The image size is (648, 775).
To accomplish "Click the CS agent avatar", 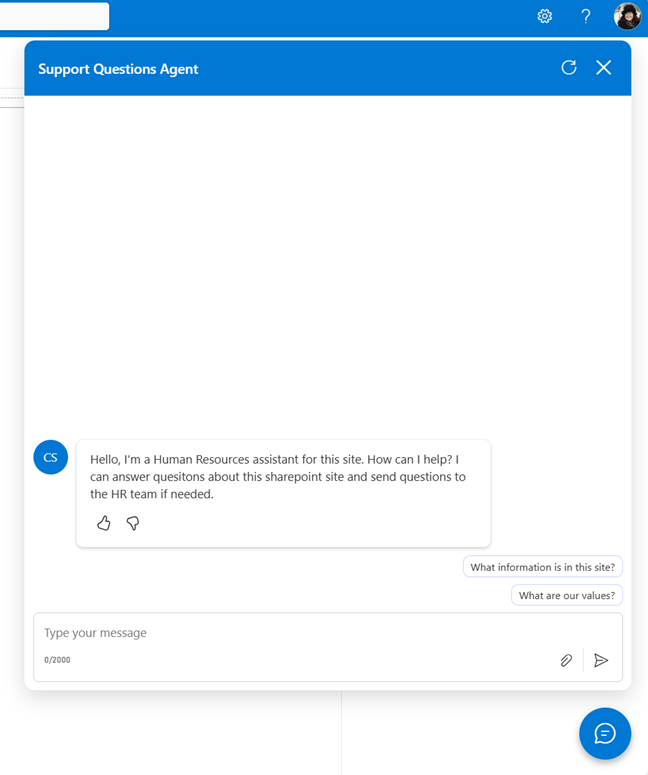I will pyautogui.click(x=51, y=457).
